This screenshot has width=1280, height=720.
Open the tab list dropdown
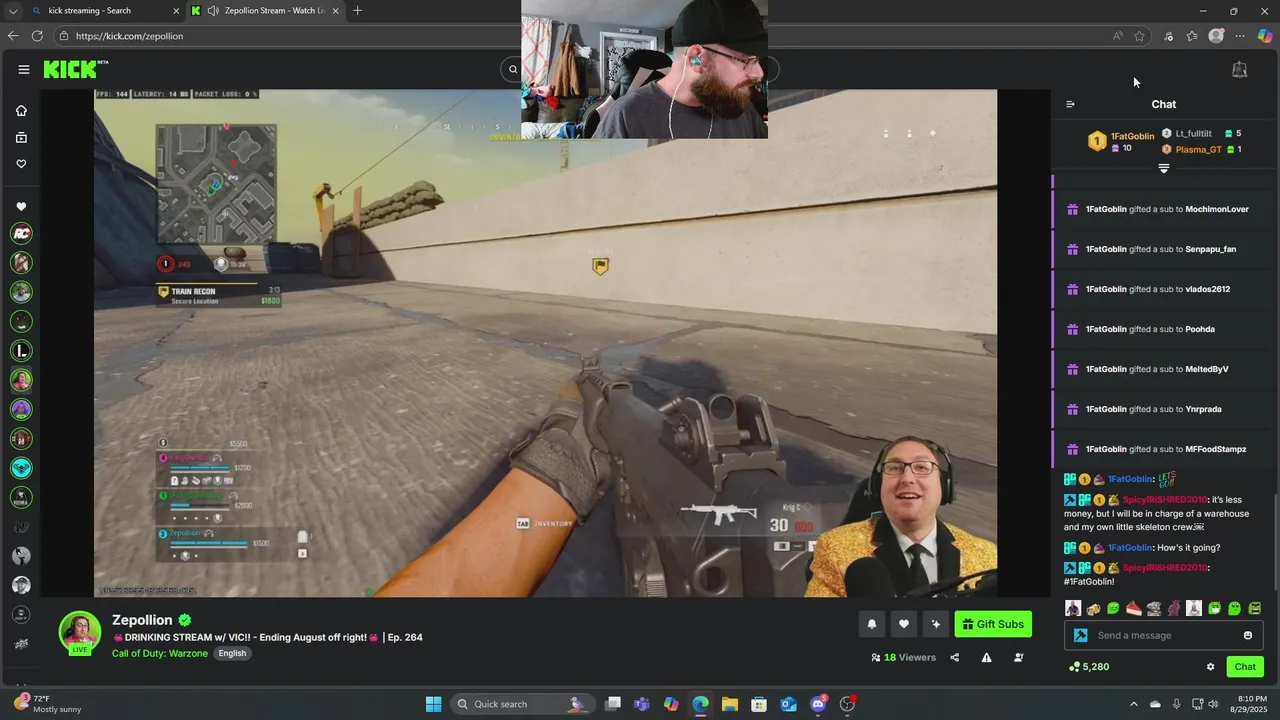click(x=12, y=11)
